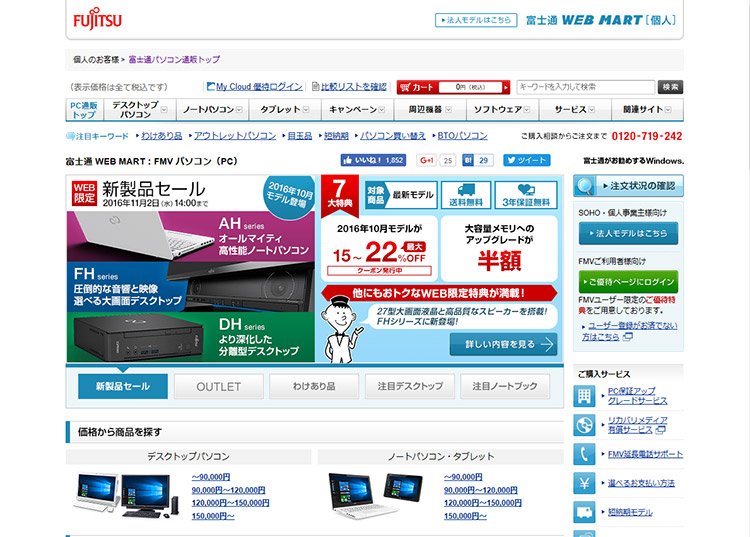750x537 pixels.
Task: Select the 注目デスクトップ tab
Action: coord(409,386)
